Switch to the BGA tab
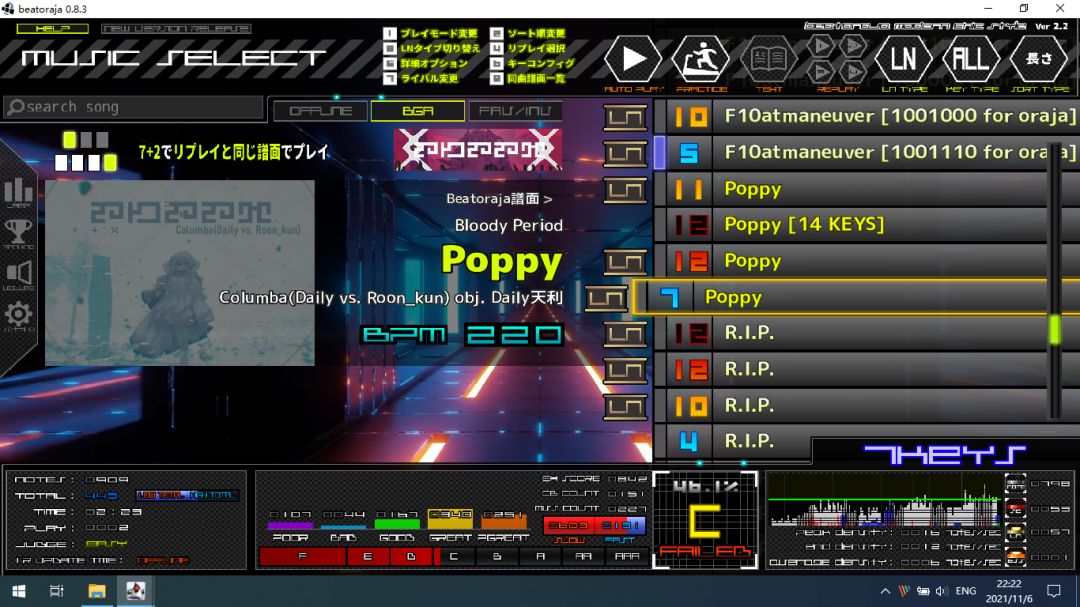The height and width of the screenshot is (607, 1080). tap(417, 111)
